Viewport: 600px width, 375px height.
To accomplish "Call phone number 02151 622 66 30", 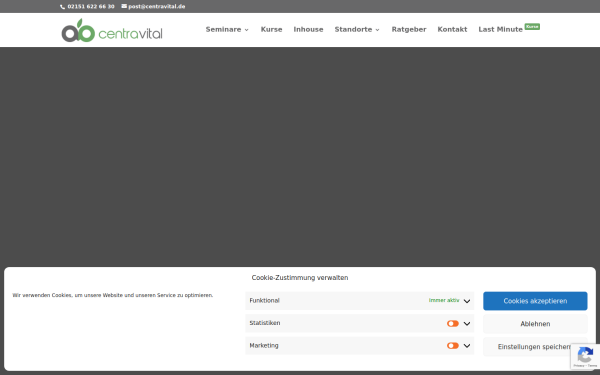I will [91, 7].
